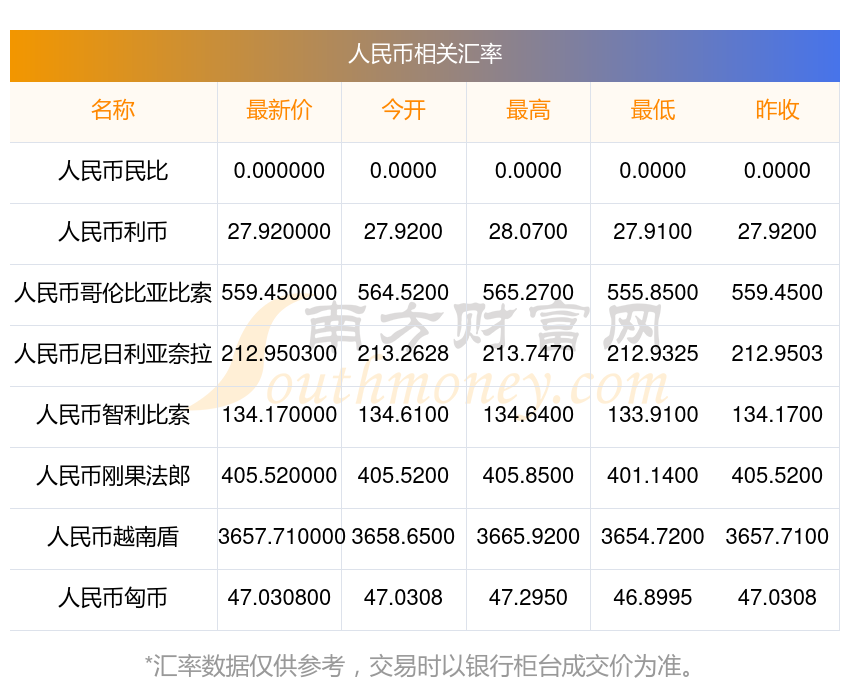Click the 212.9325 lowest price value
This screenshot has width=850, height=698.
(653, 354)
